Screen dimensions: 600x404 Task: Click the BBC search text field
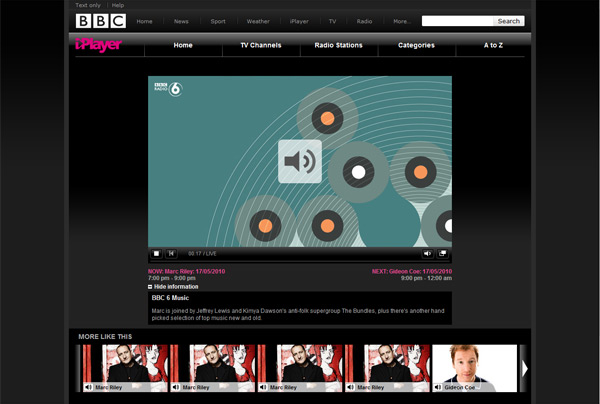coord(457,21)
